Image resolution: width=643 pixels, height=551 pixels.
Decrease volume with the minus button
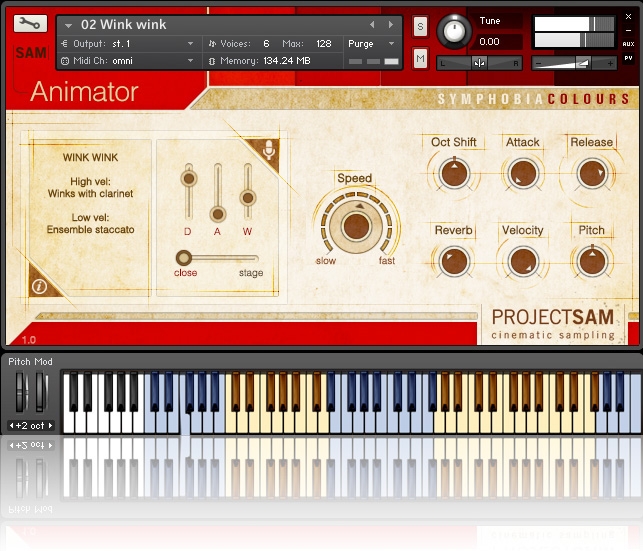[x=538, y=63]
